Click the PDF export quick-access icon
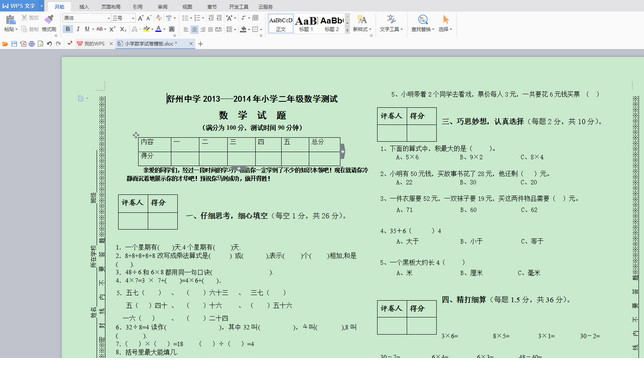The width and height of the screenshot is (644, 372). [23, 44]
